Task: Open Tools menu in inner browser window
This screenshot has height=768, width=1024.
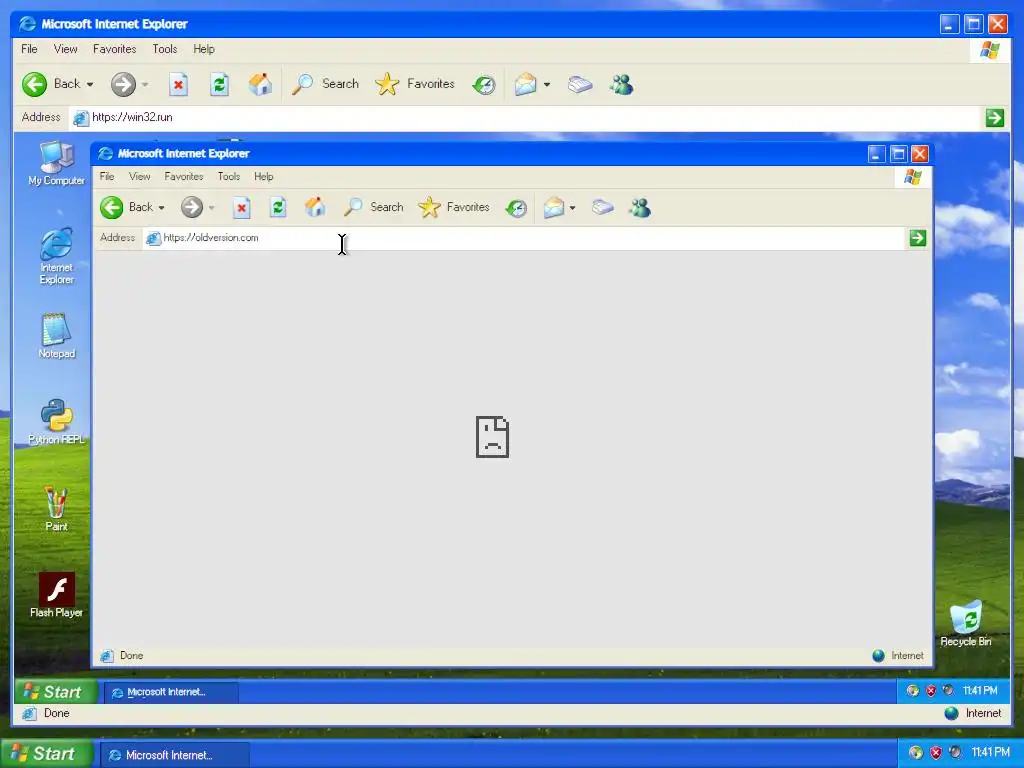Action: point(229,176)
